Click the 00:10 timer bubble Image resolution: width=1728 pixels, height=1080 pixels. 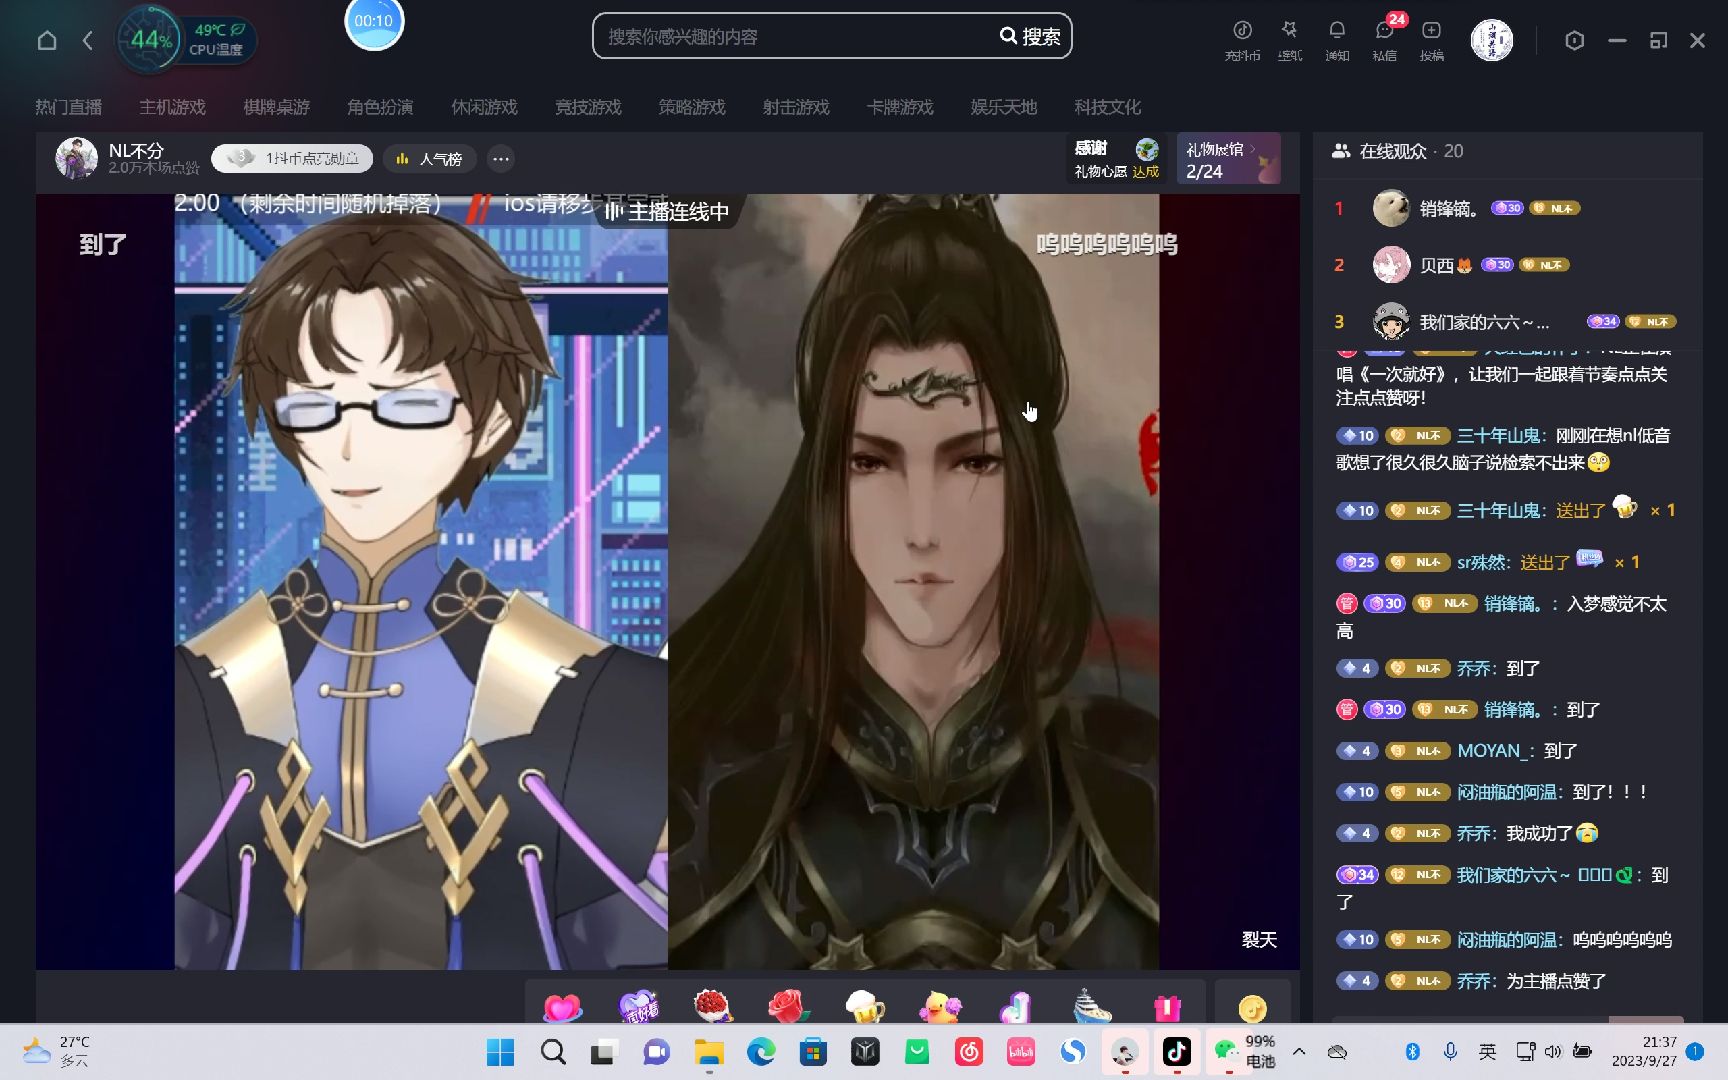[x=374, y=21]
